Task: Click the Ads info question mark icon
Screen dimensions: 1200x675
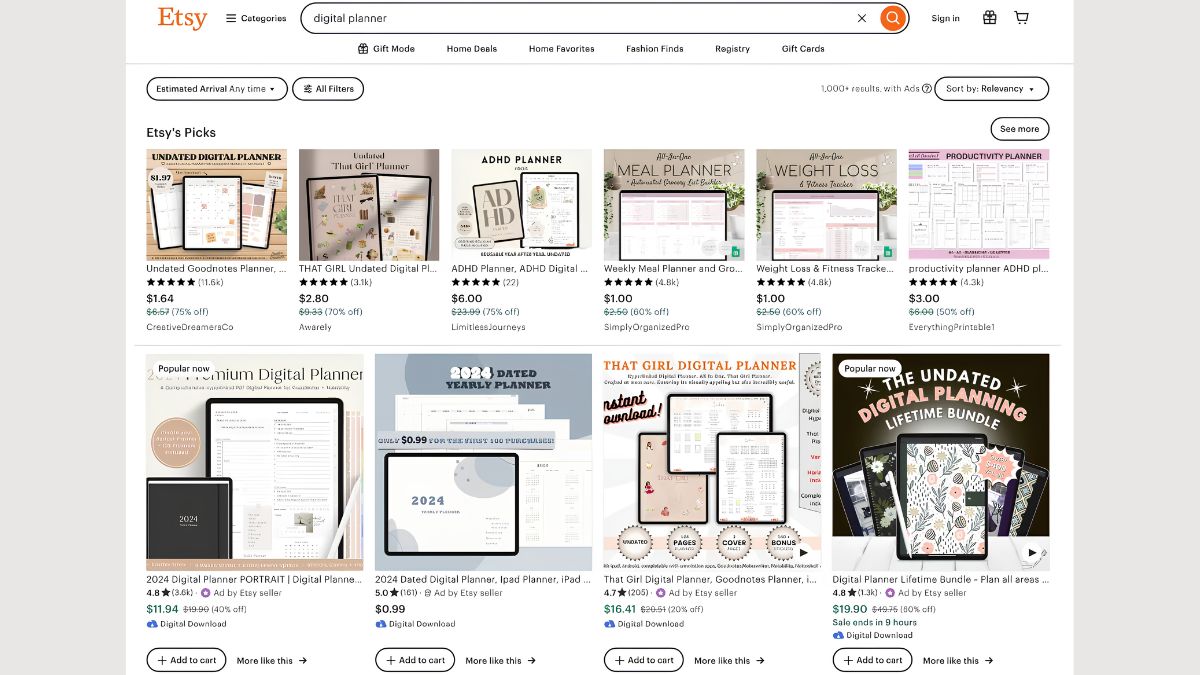Action: 927,89
